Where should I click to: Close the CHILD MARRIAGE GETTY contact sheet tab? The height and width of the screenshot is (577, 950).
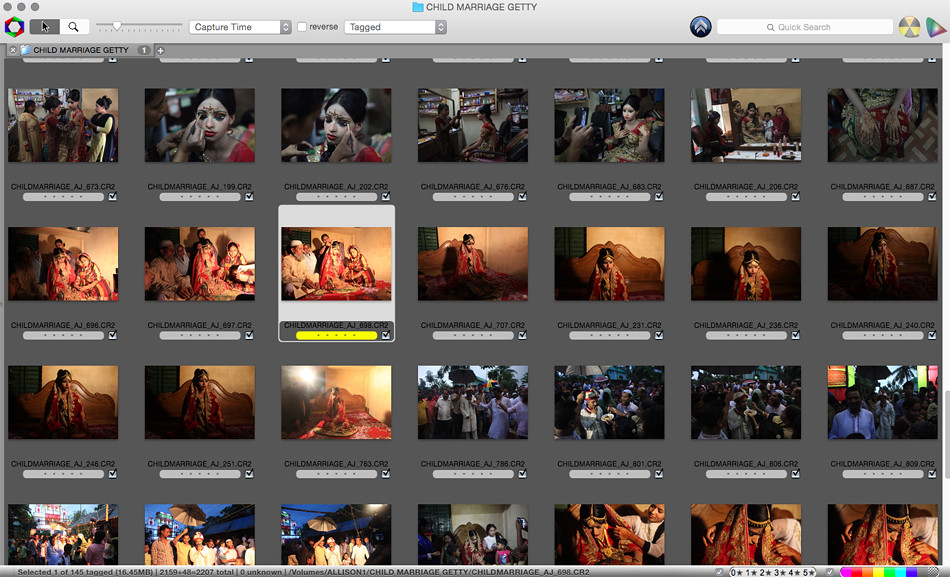(13, 50)
